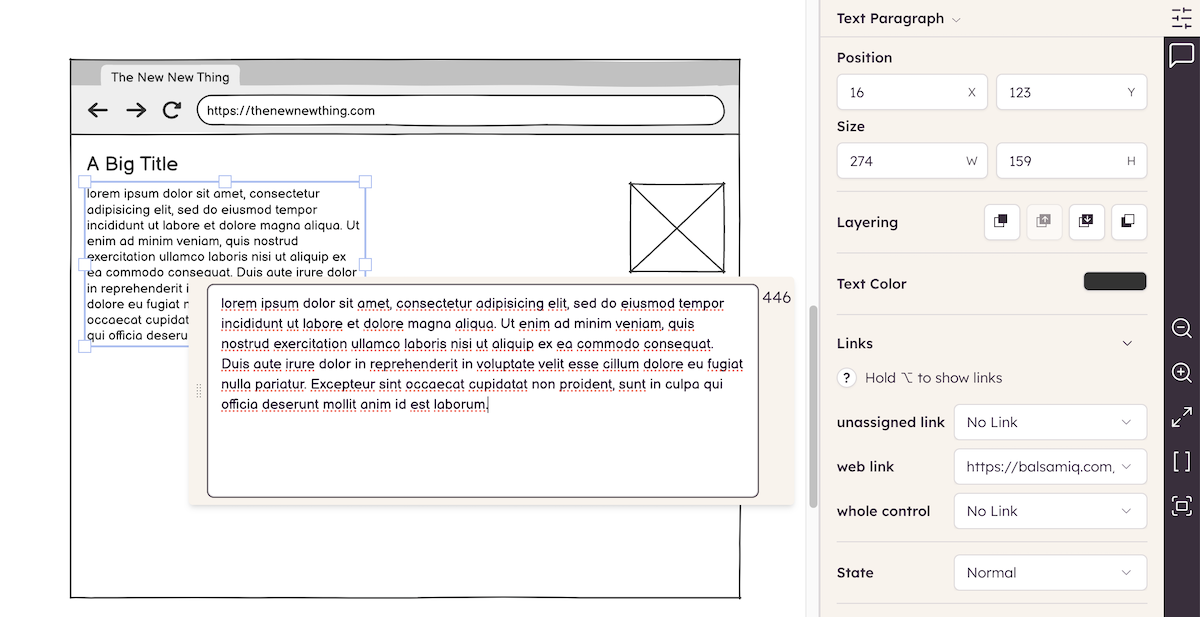Click the back arrow in the browser wireframe

tap(97, 110)
